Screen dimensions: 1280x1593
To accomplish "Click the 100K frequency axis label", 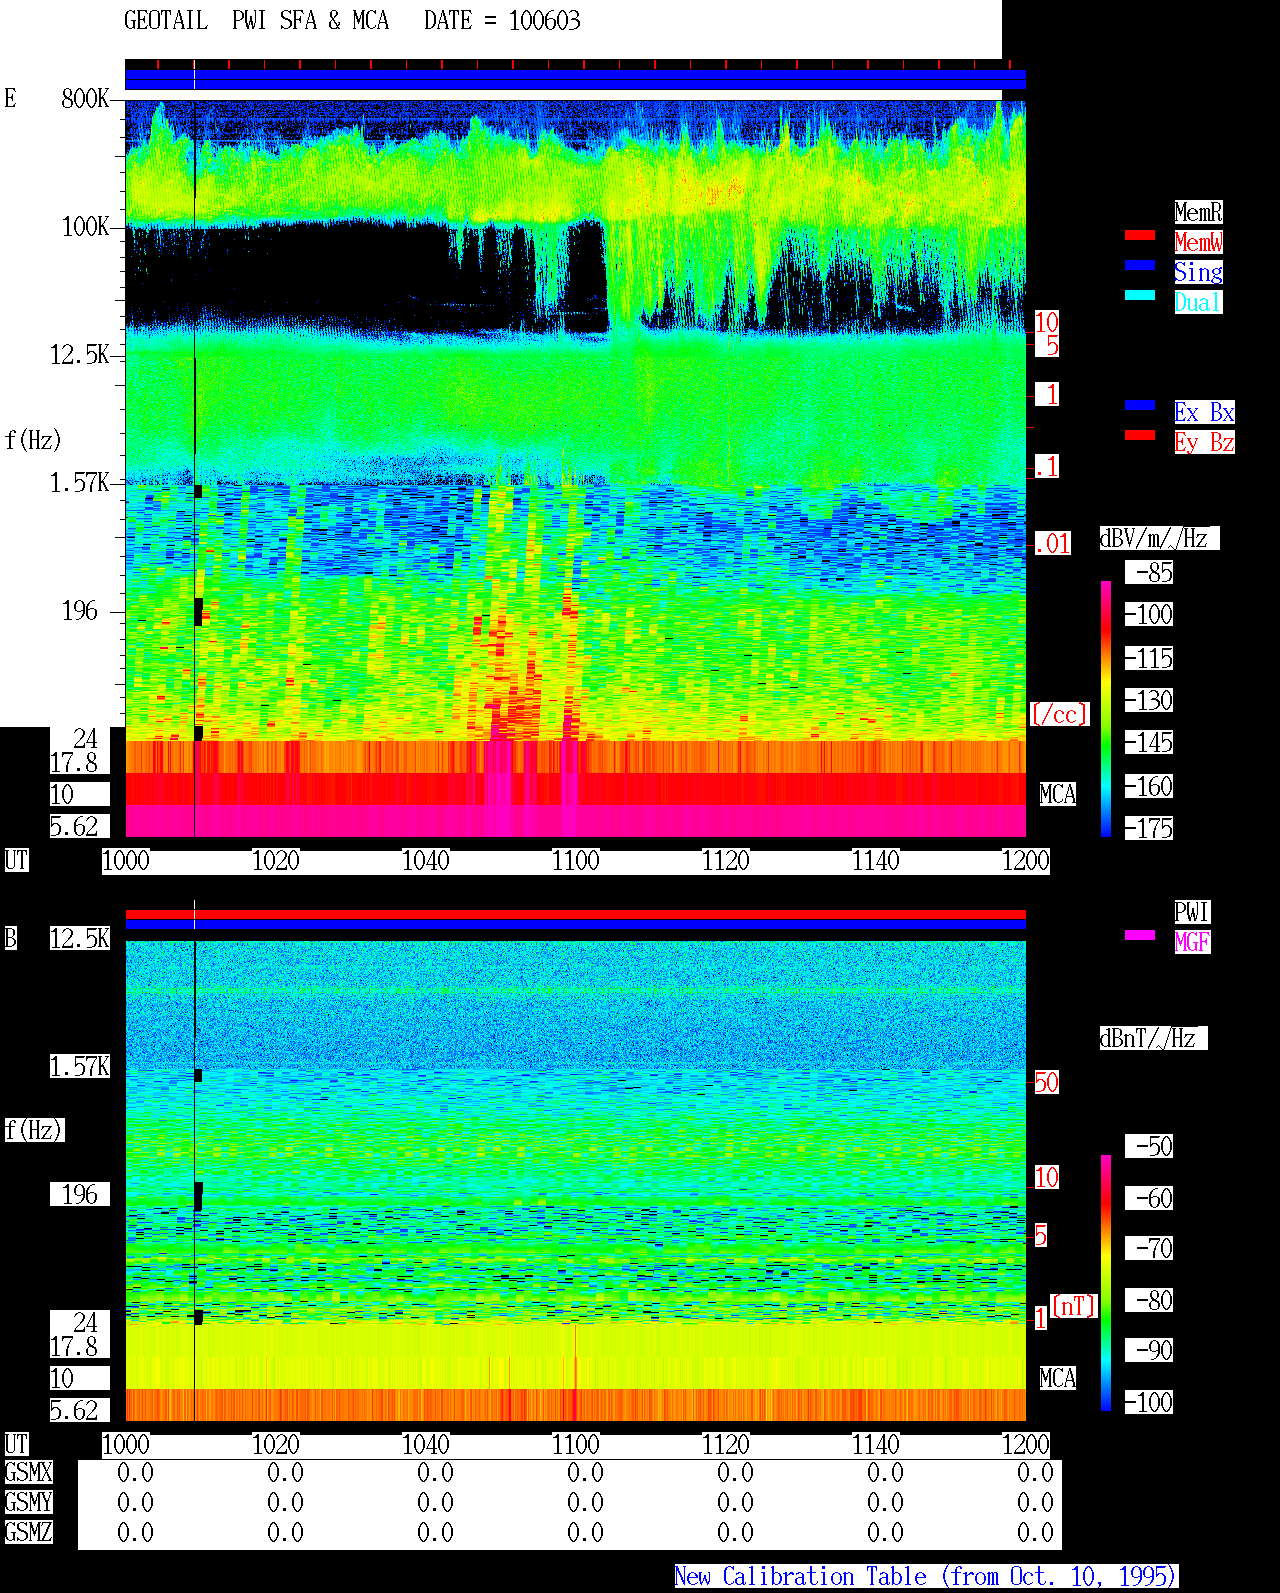I will click(x=85, y=227).
